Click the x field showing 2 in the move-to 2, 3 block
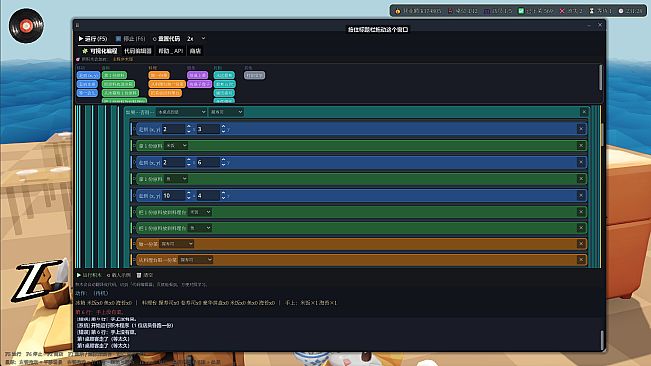The height and width of the screenshot is (366, 651). (x=173, y=129)
